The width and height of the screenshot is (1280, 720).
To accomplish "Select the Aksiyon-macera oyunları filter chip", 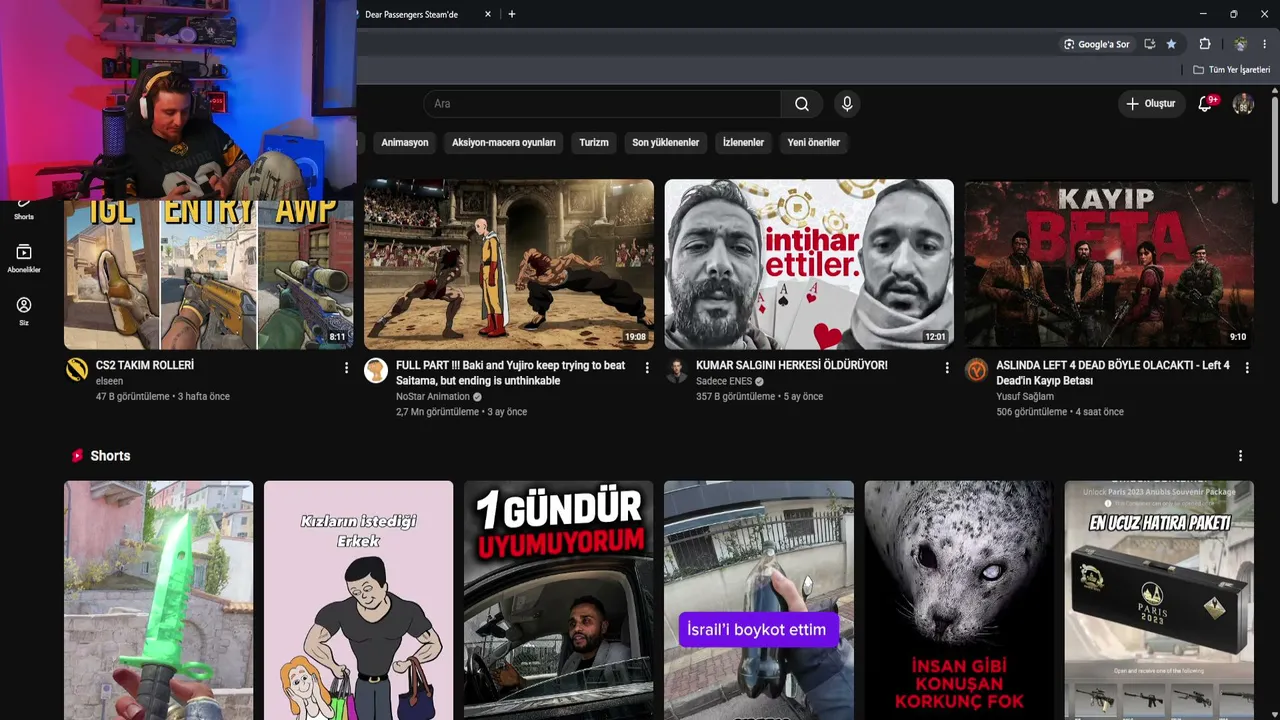I will 504,143.
